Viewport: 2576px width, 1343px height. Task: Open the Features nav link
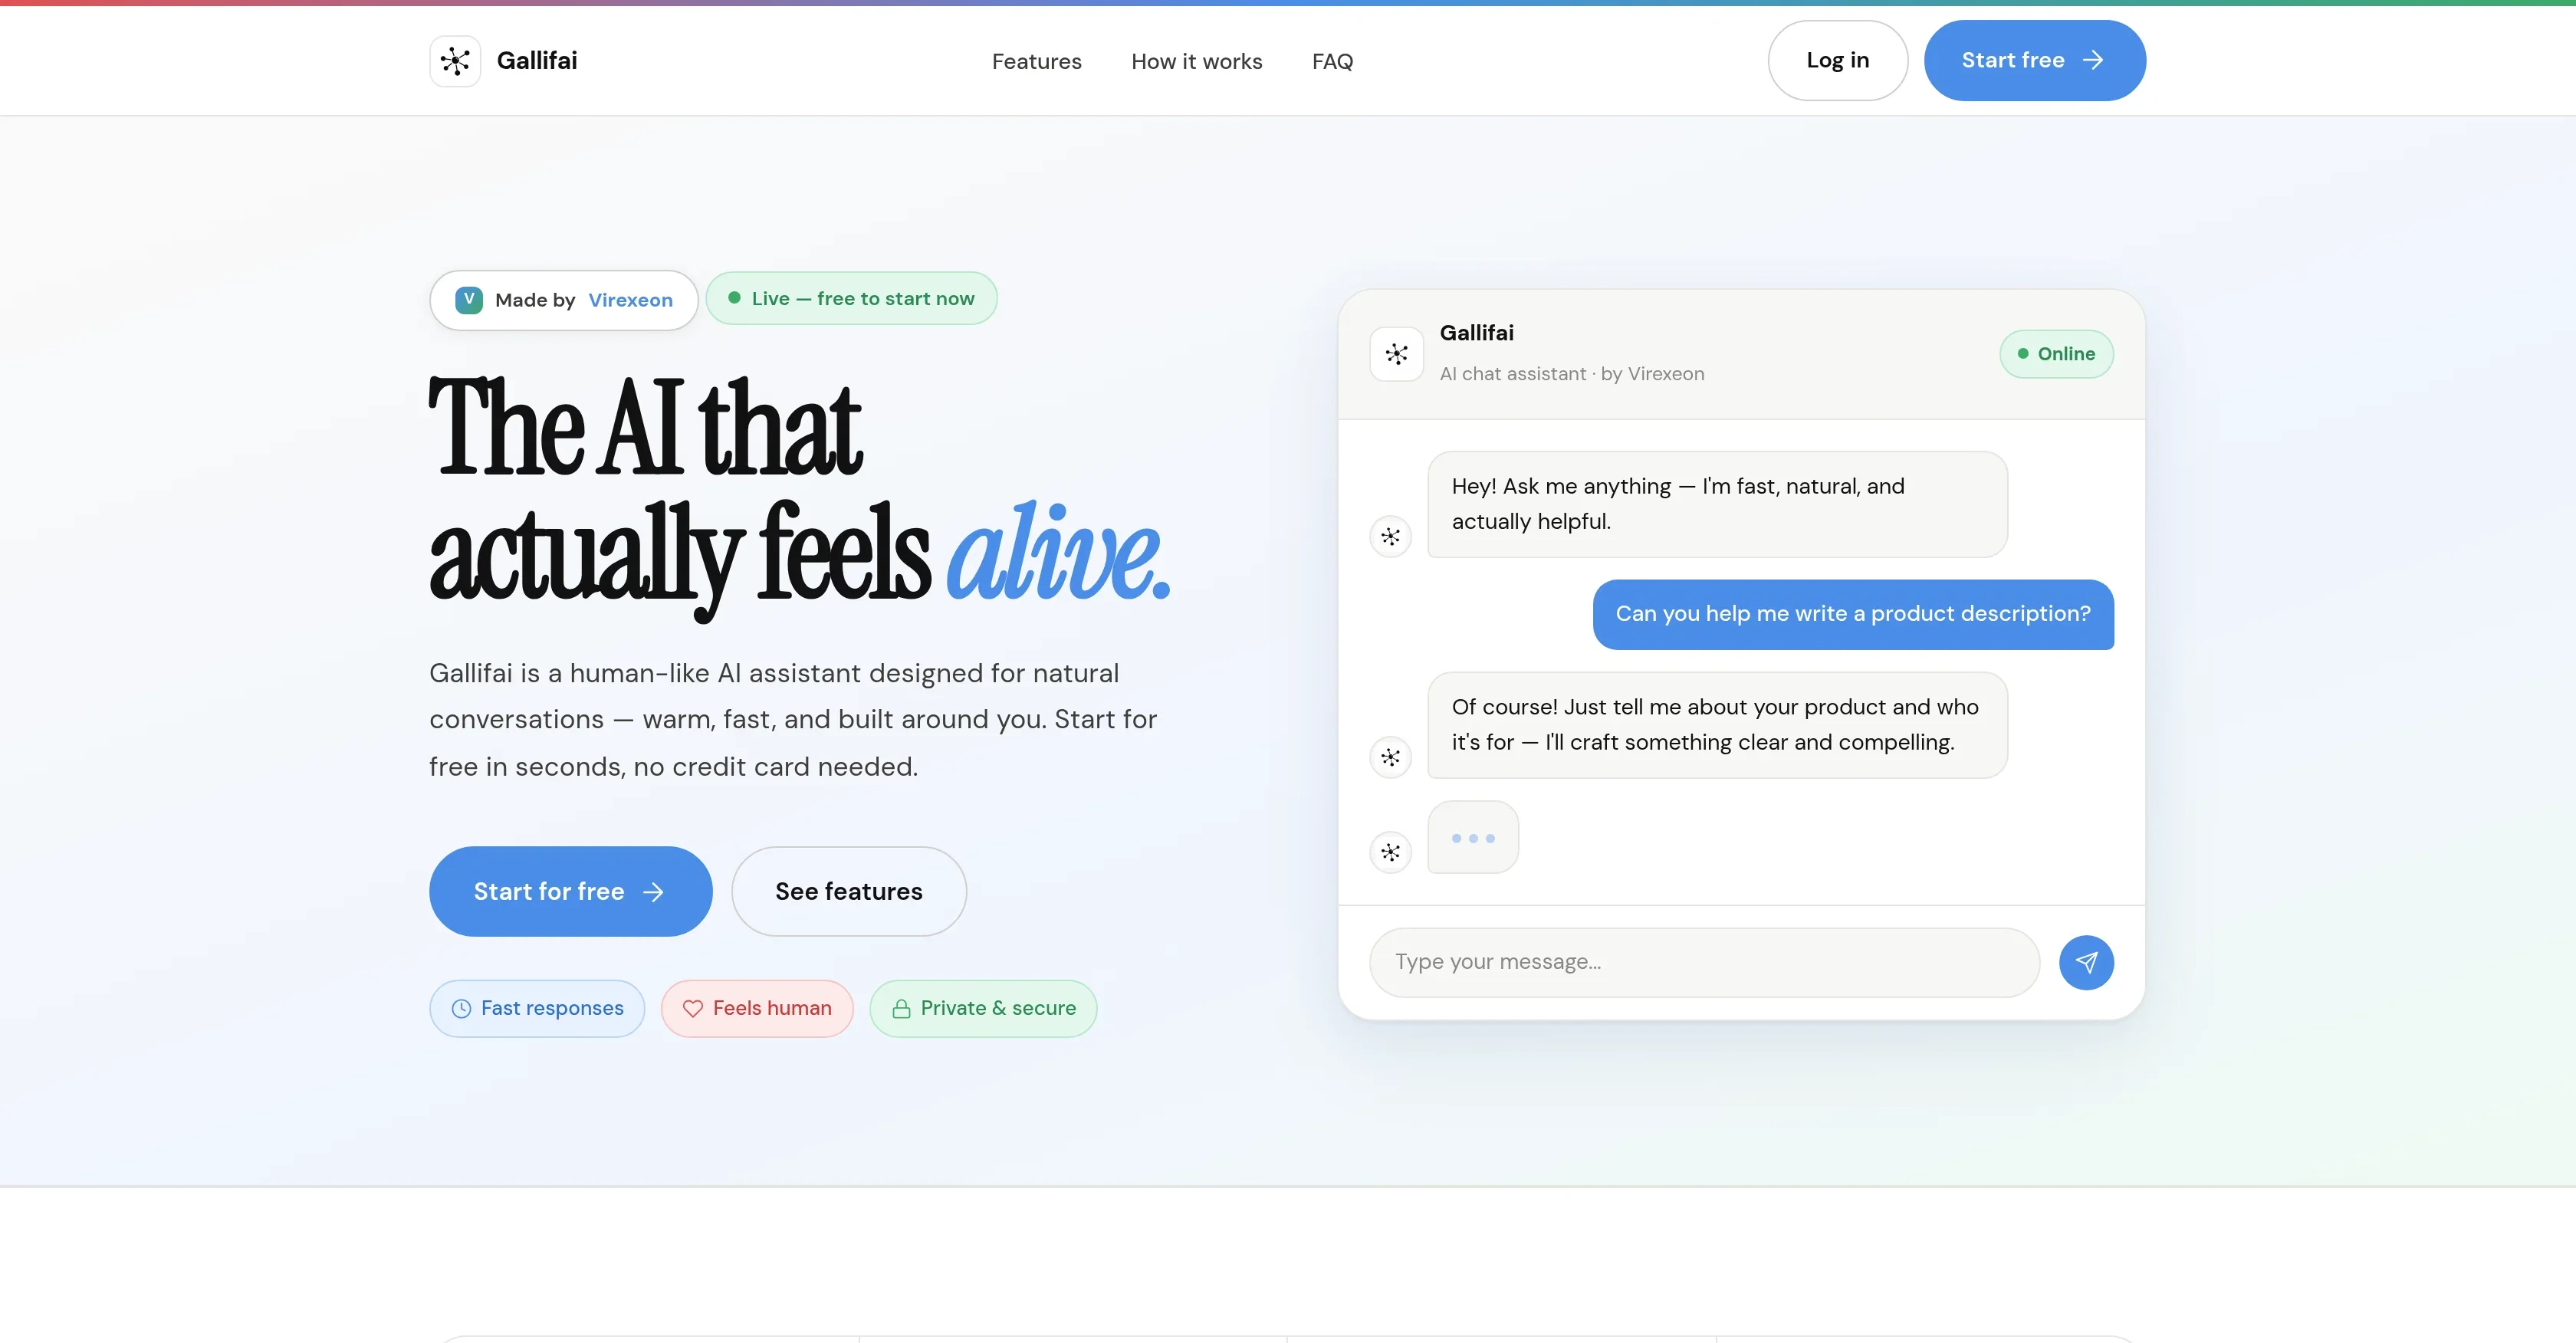click(x=1037, y=62)
